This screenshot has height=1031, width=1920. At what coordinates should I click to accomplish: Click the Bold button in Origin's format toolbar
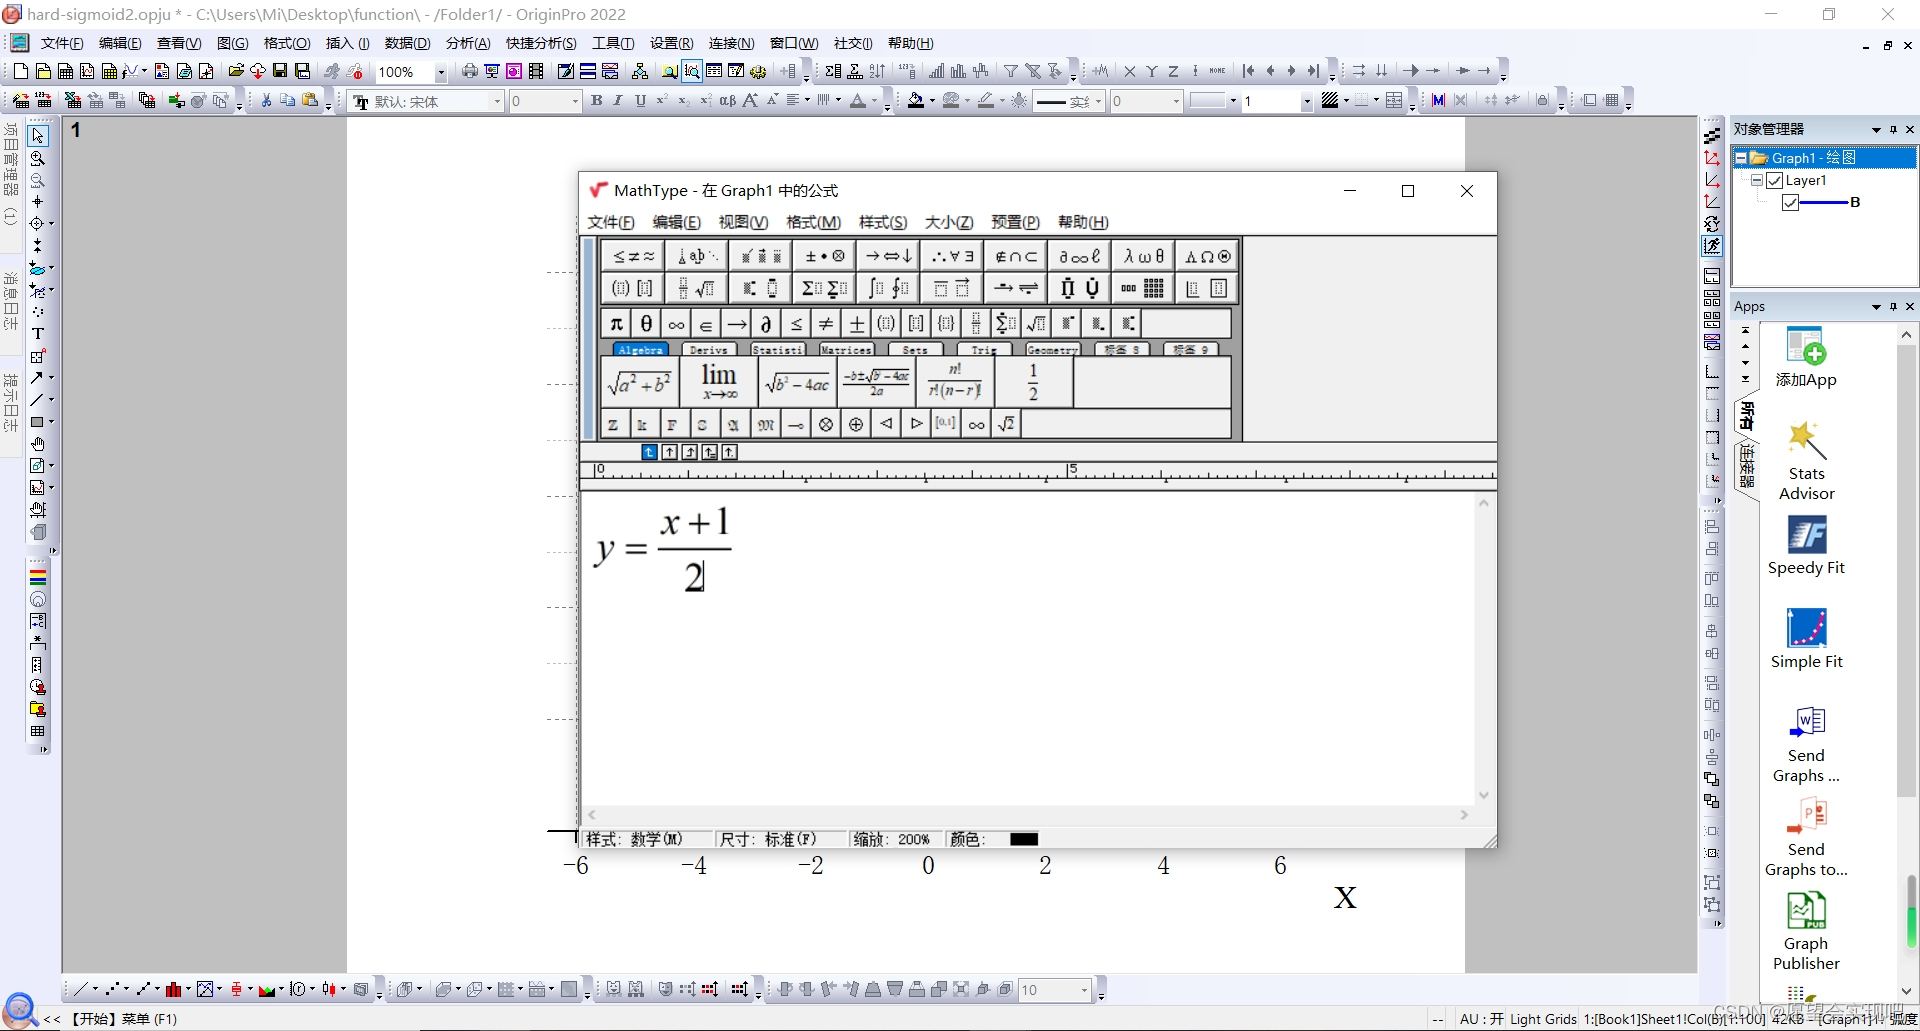coord(597,101)
